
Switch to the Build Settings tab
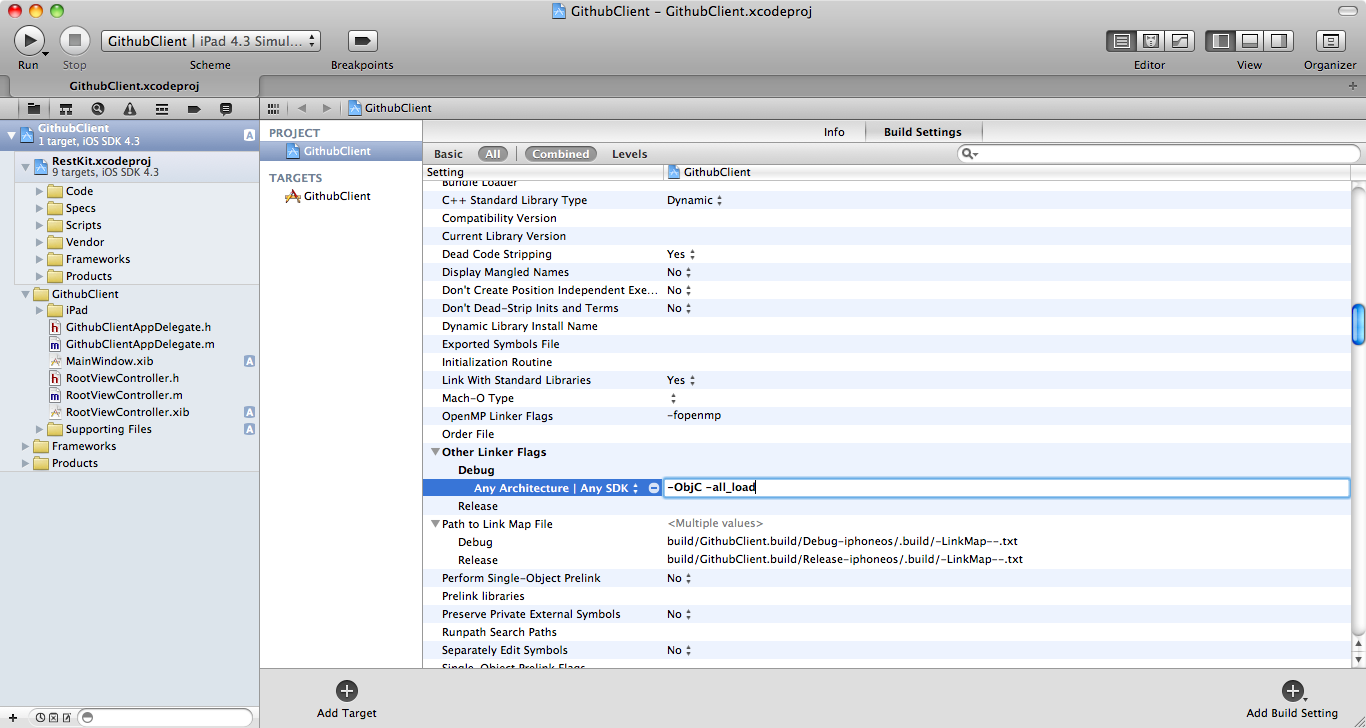coord(922,132)
